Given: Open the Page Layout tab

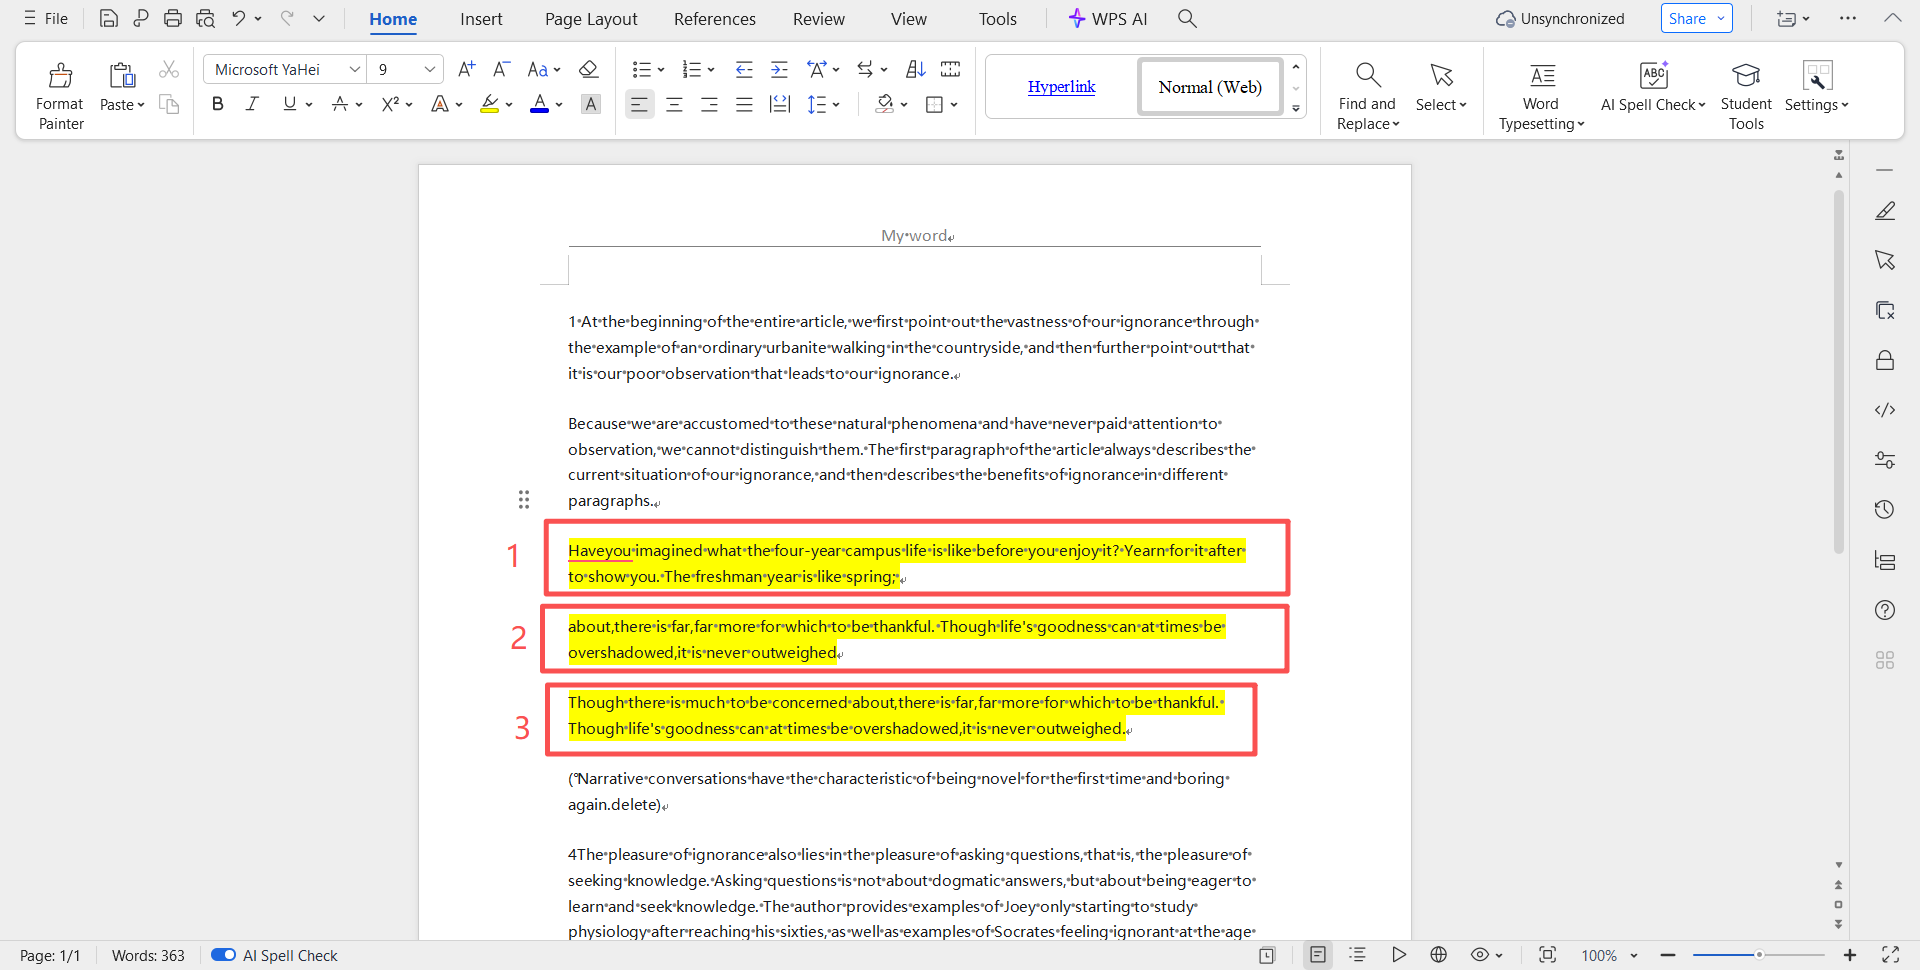Looking at the screenshot, I should 591,19.
